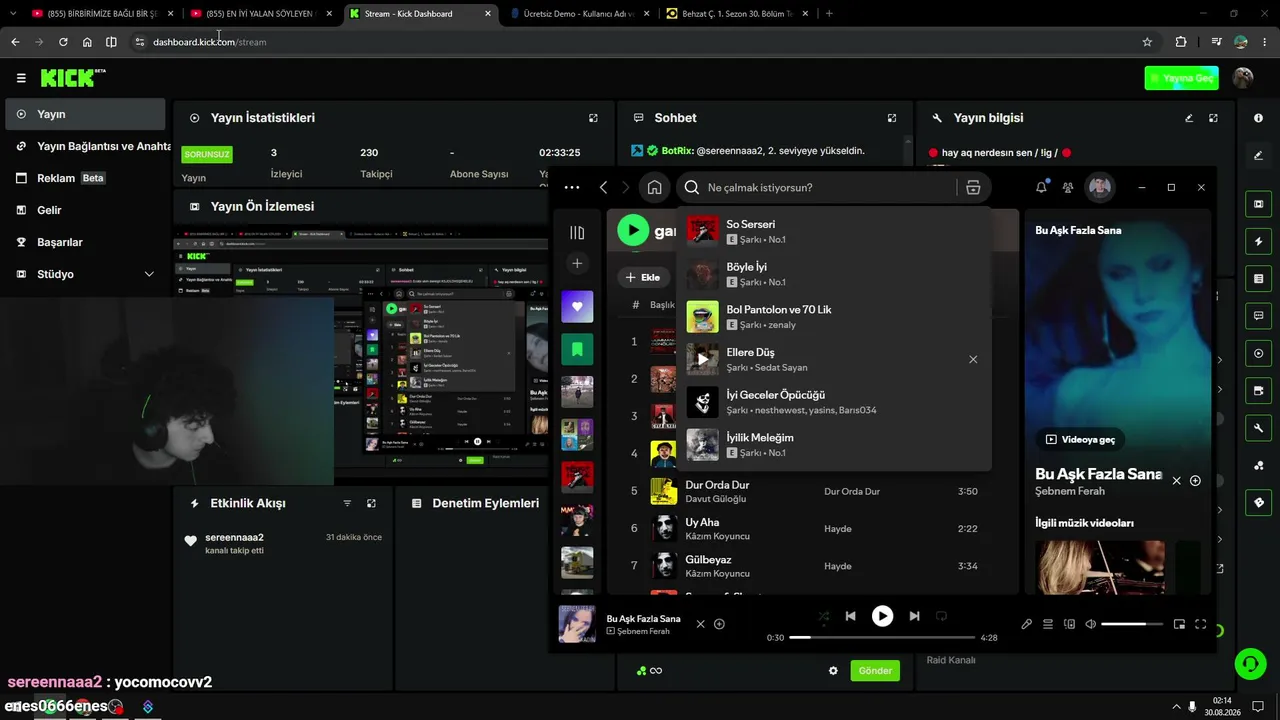Open chat settings gear icon
The width and height of the screenshot is (1280, 720).
pyautogui.click(x=833, y=670)
